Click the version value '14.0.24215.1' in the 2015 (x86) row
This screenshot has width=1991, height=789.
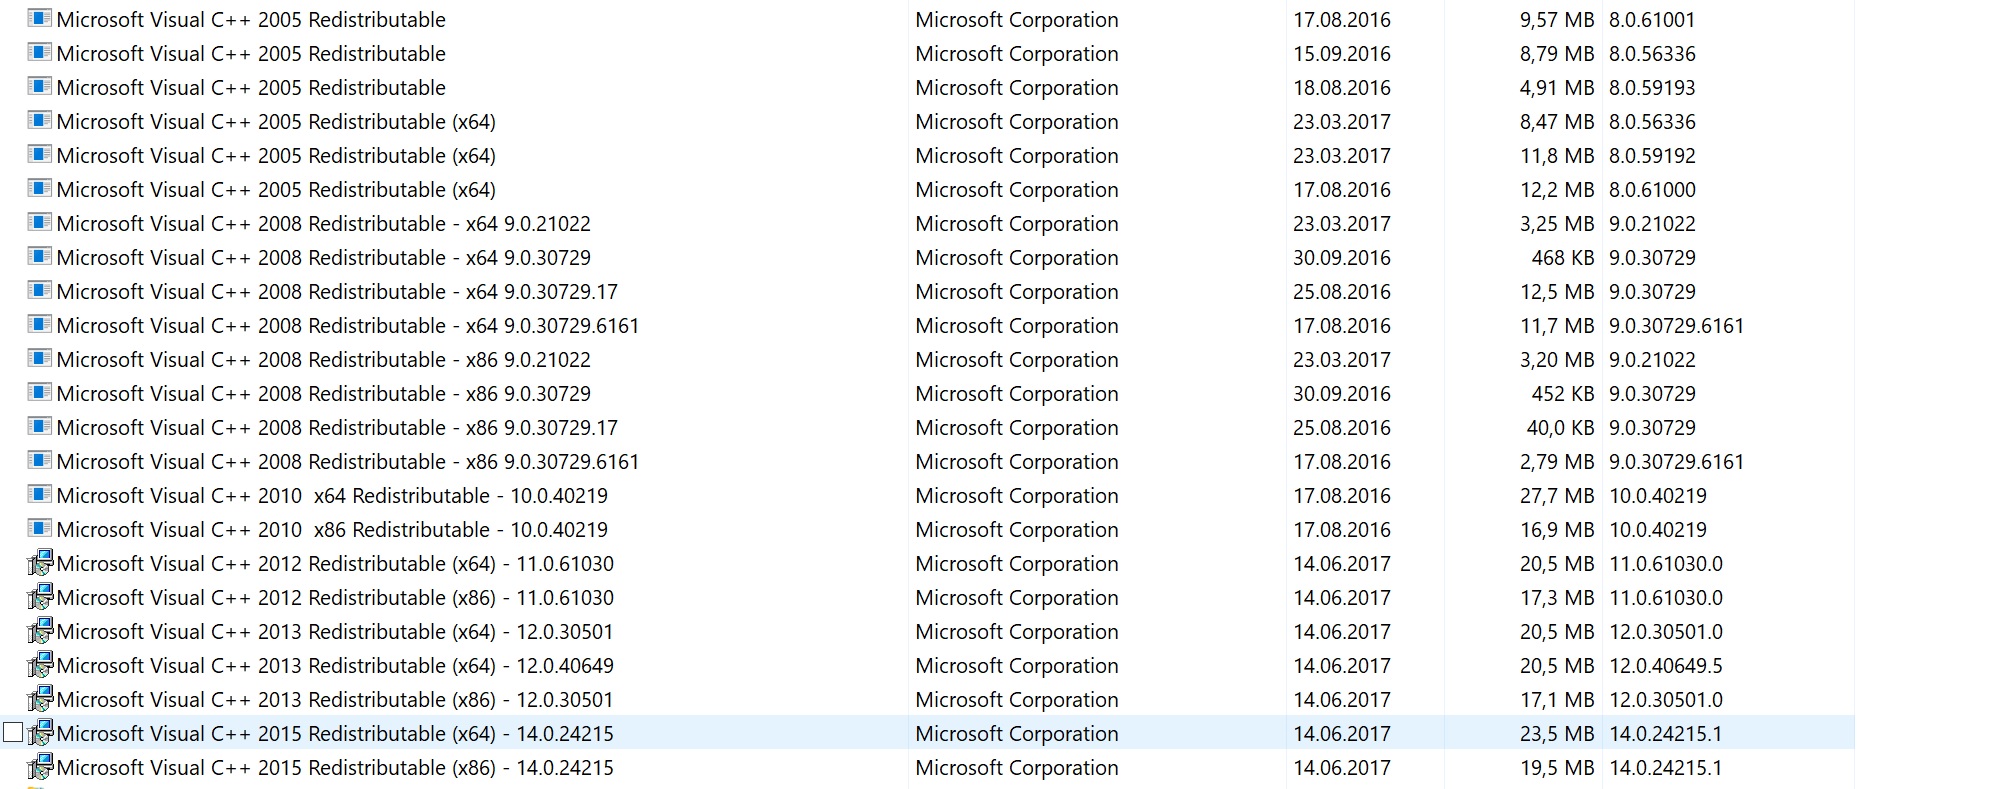point(1666,768)
